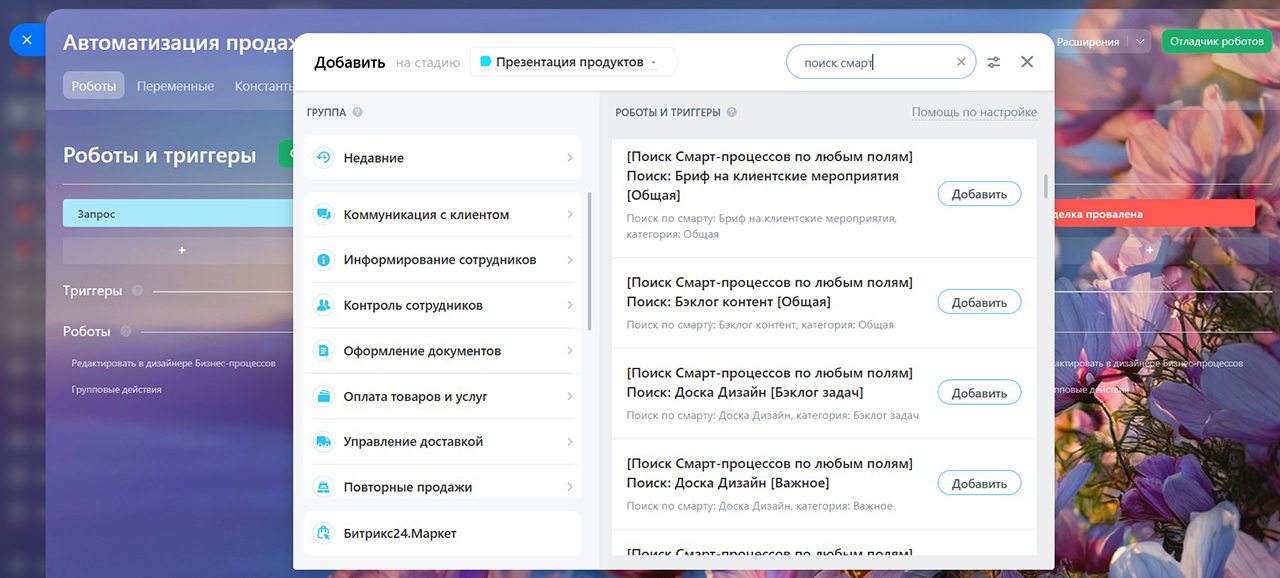Open search filter settings icon
1280x578 pixels.
[x=993, y=62]
